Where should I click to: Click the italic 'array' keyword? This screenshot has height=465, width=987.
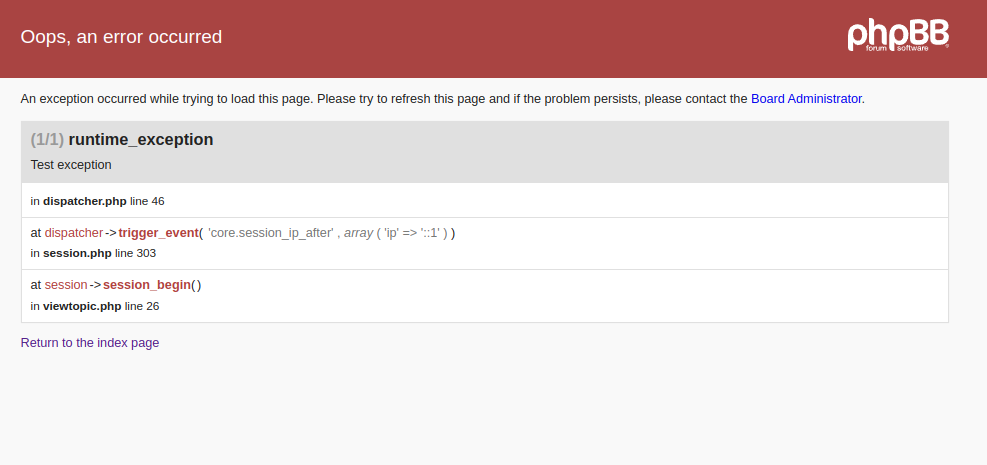coord(359,233)
